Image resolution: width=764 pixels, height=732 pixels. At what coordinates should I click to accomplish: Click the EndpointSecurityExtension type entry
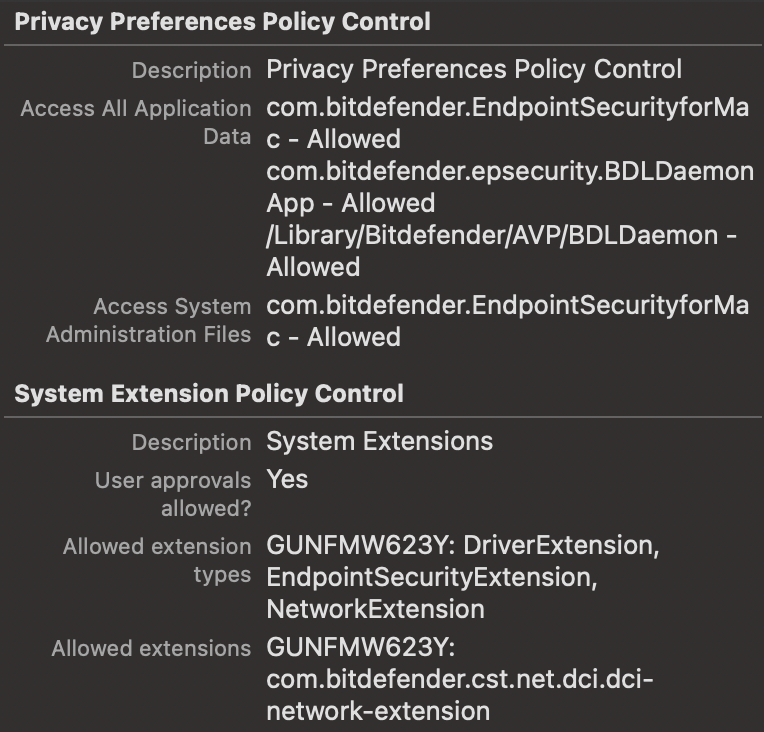432,578
